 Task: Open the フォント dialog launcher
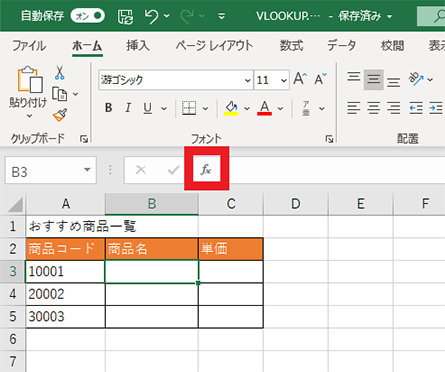tap(329, 139)
